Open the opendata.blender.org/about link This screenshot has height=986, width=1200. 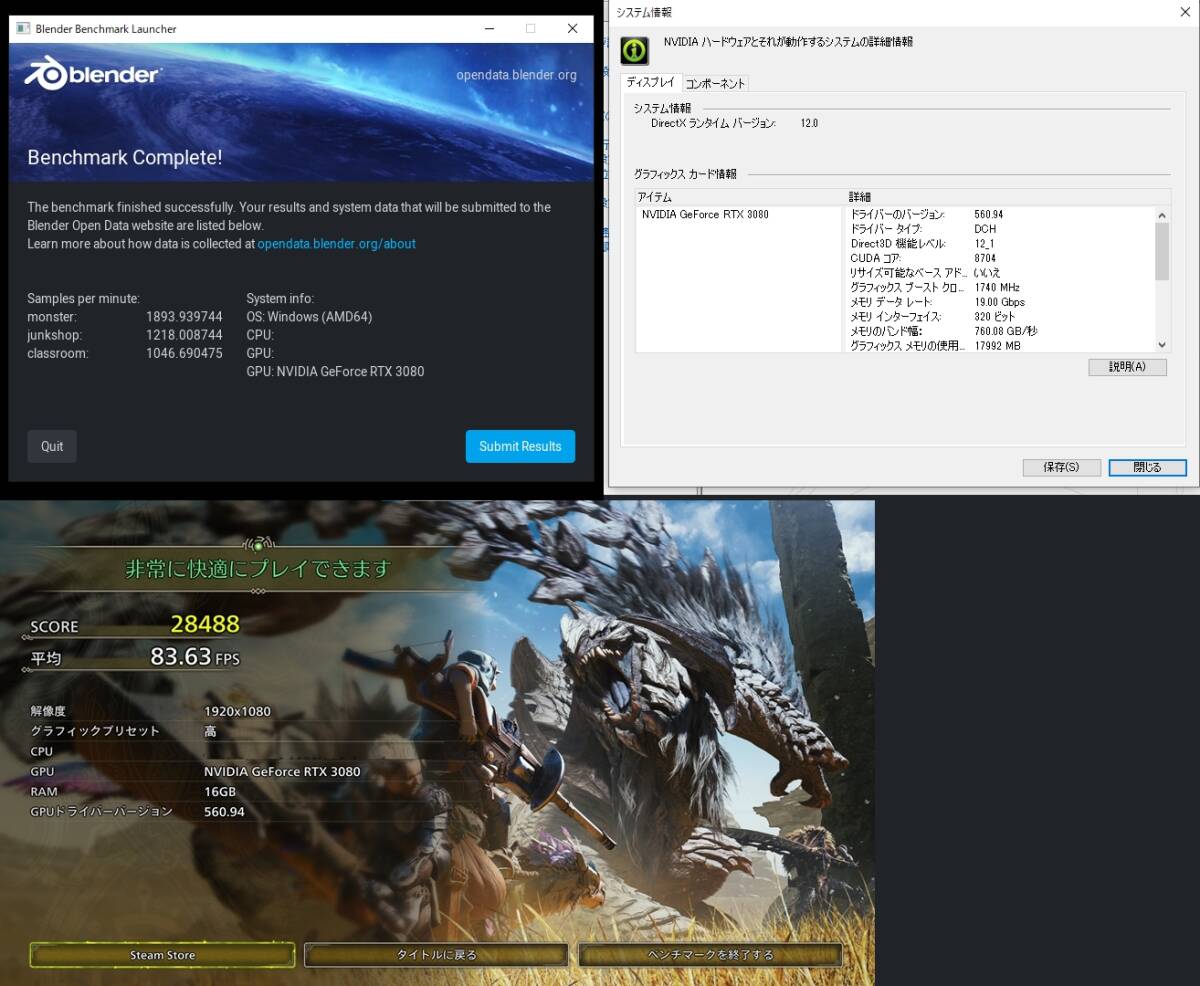tap(336, 244)
